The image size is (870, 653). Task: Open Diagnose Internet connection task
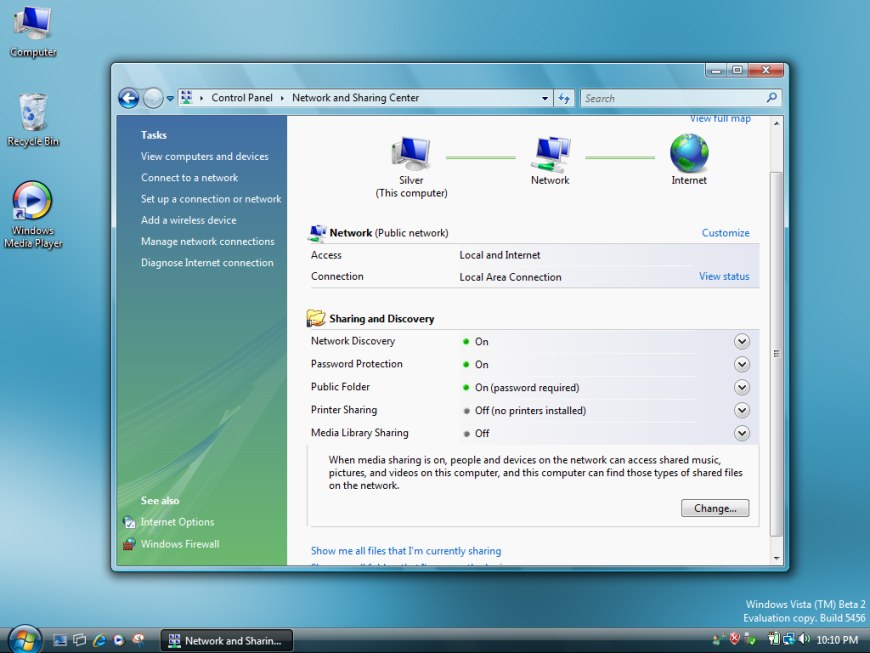click(207, 262)
